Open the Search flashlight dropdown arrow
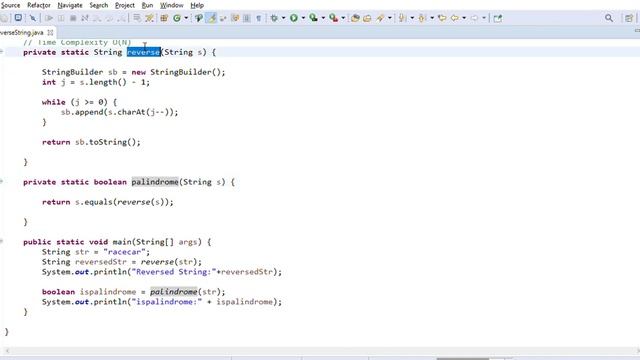Viewport: 640px width, 360px height. pos(389,18)
